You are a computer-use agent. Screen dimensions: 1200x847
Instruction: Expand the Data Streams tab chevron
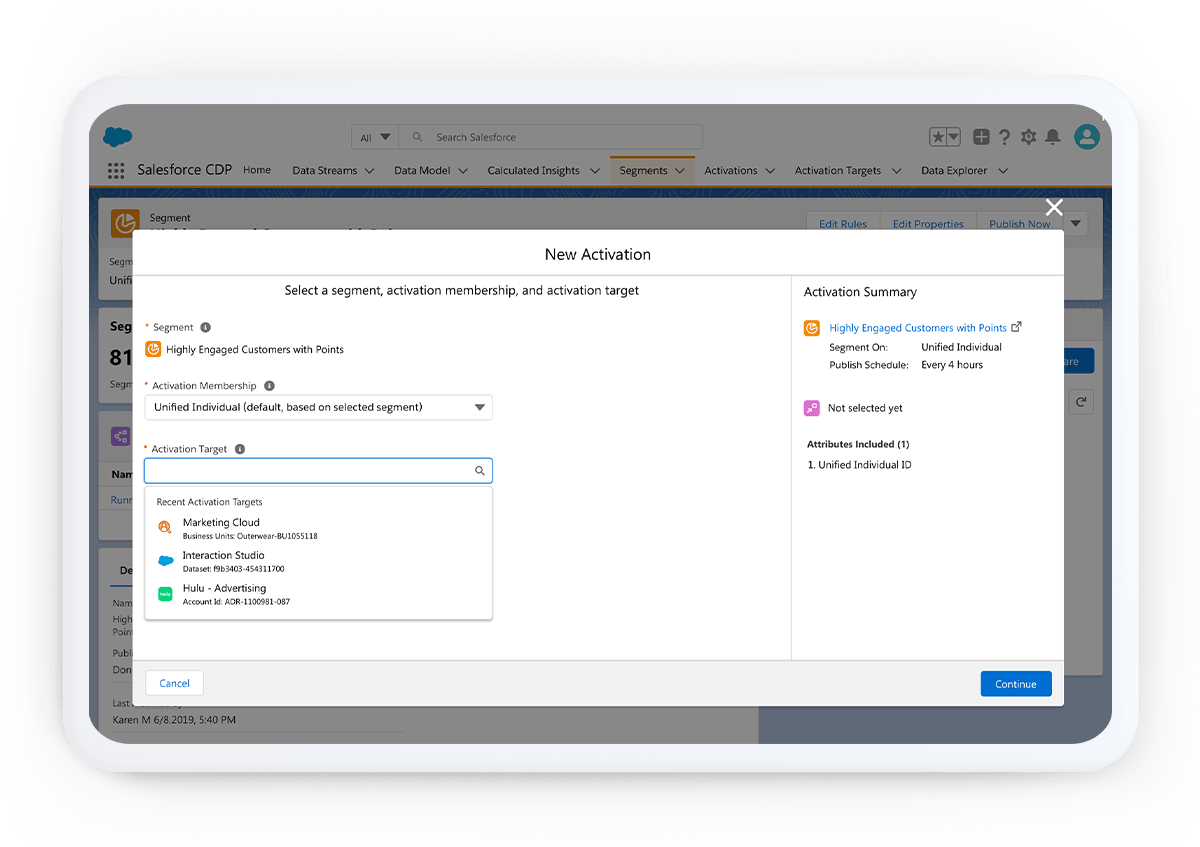coord(369,171)
